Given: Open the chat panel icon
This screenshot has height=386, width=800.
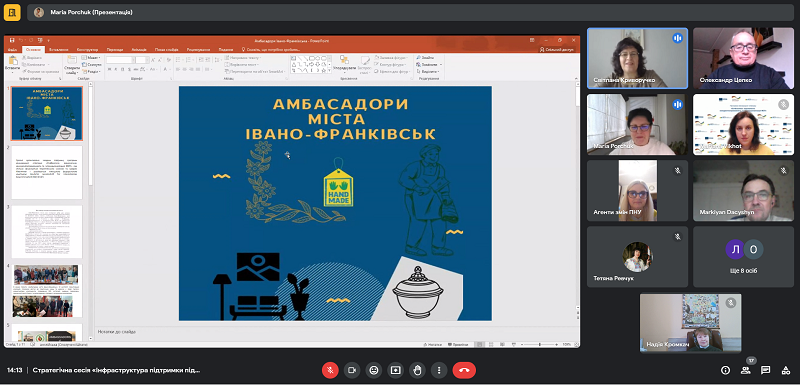Looking at the screenshot, I should click(x=765, y=370).
